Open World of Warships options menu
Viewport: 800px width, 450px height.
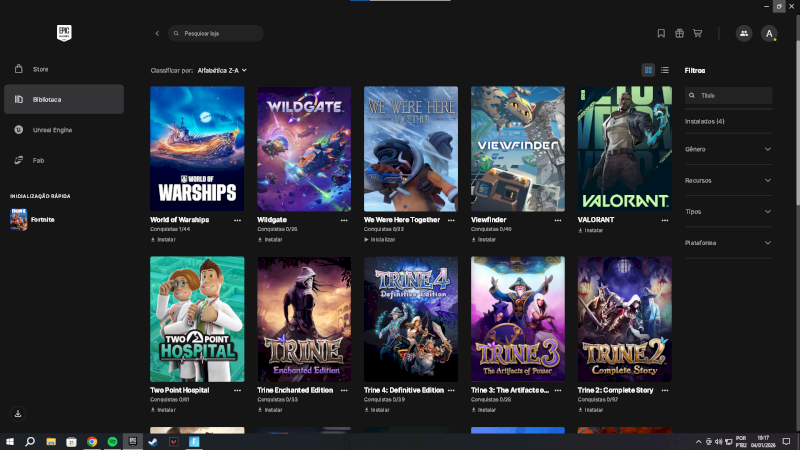(x=237, y=220)
